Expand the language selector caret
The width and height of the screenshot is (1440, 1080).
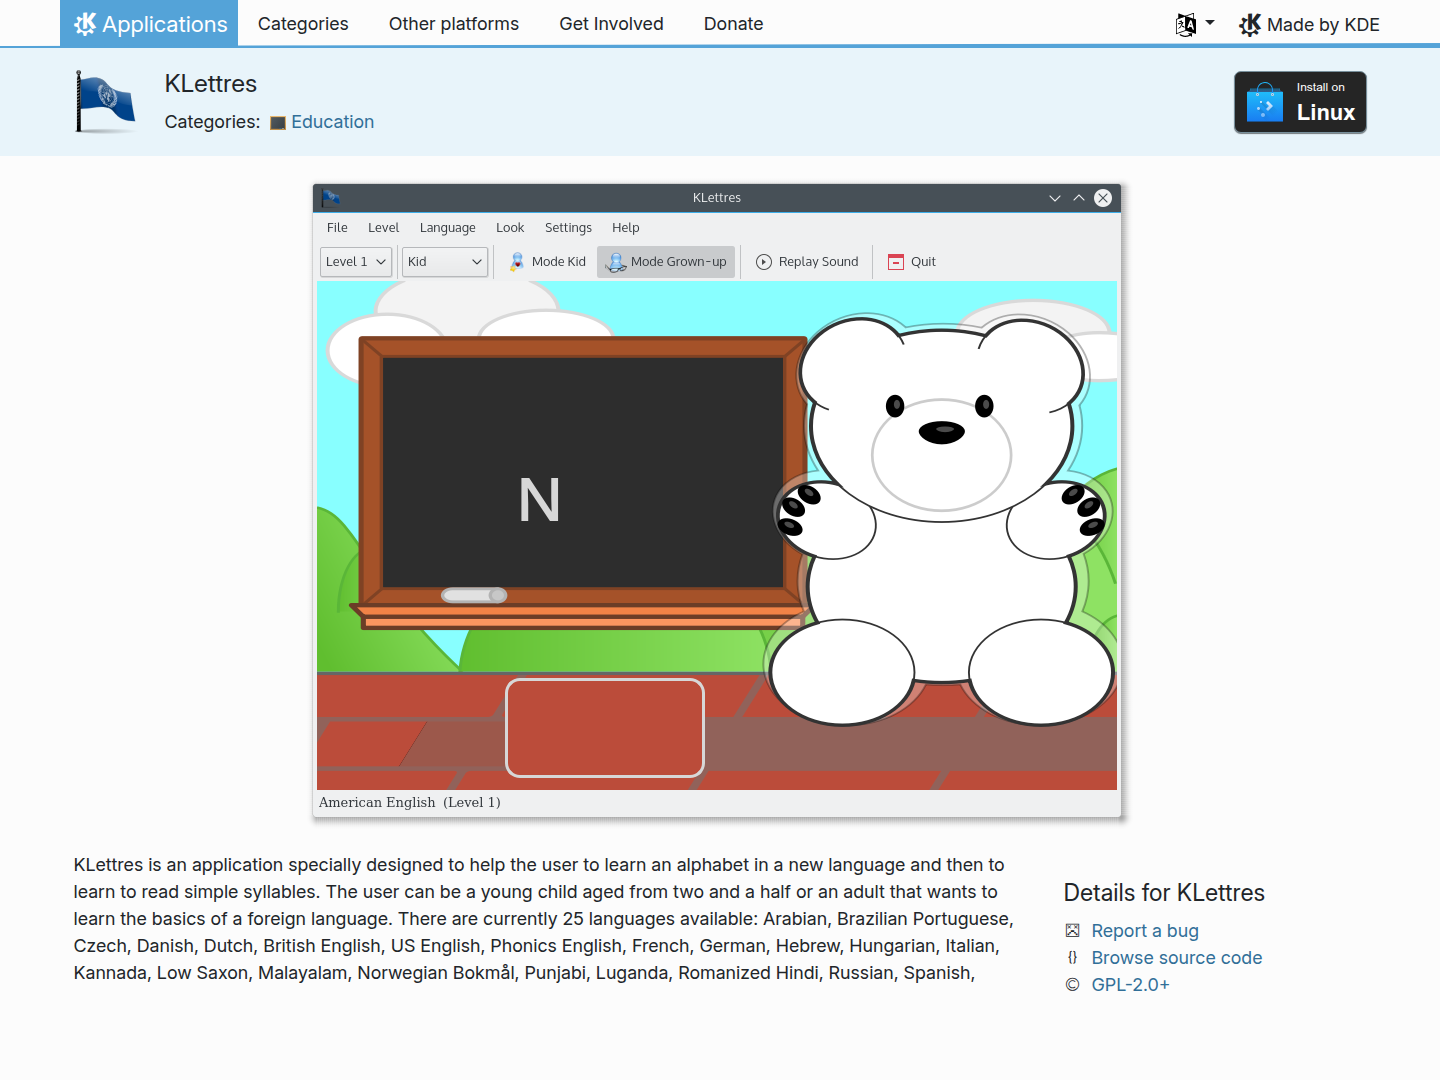point(1210,22)
